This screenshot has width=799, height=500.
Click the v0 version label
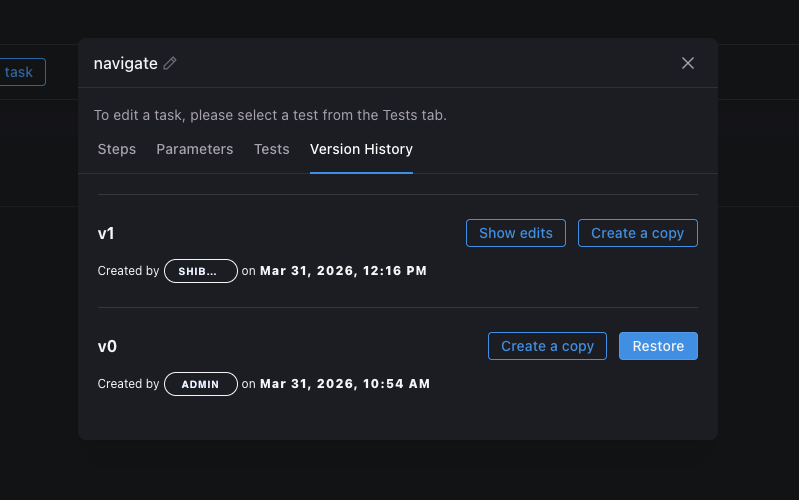[107, 347]
